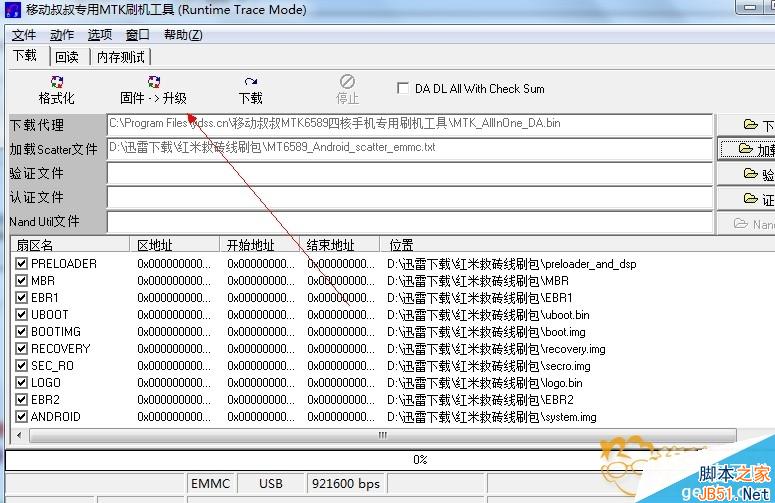Viewport: 775px width, 503px height.
Task: Sort by 开始地址 column header
Action: pos(259,245)
